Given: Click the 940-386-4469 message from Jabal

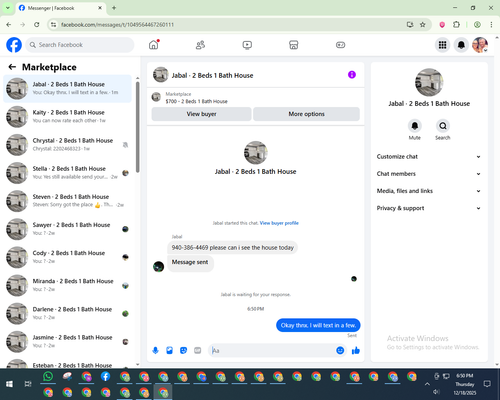Looking at the screenshot, I should coord(232,248).
